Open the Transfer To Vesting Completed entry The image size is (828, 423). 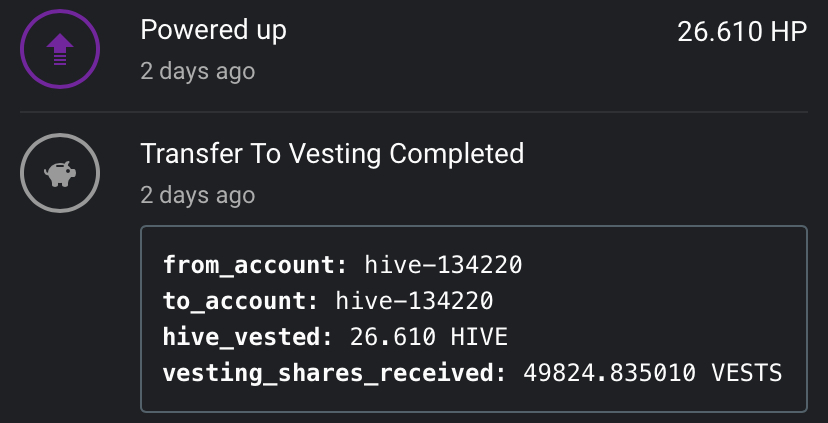pyautogui.click(x=332, y=154)
